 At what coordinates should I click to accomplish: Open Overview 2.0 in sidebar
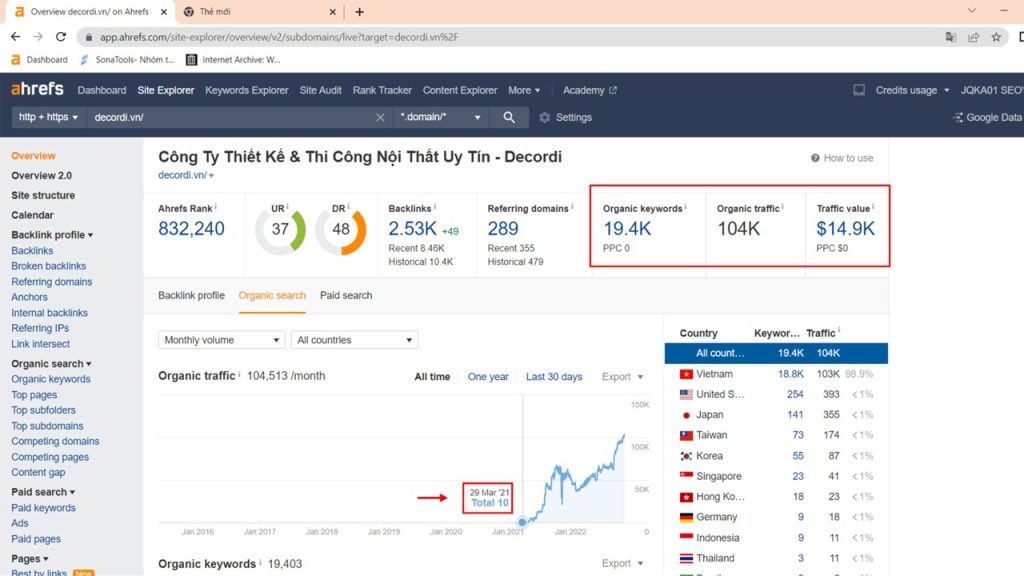click(41, 176)
